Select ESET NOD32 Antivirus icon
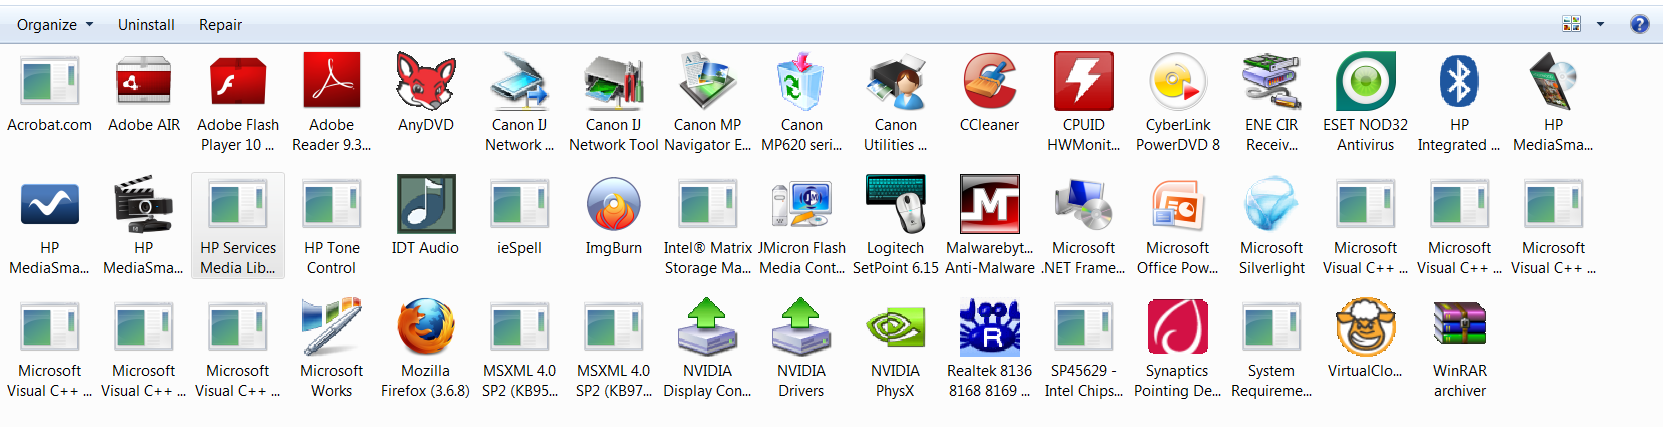The width and height of the screenshot is (1663, 427). tap(1365, 82)
